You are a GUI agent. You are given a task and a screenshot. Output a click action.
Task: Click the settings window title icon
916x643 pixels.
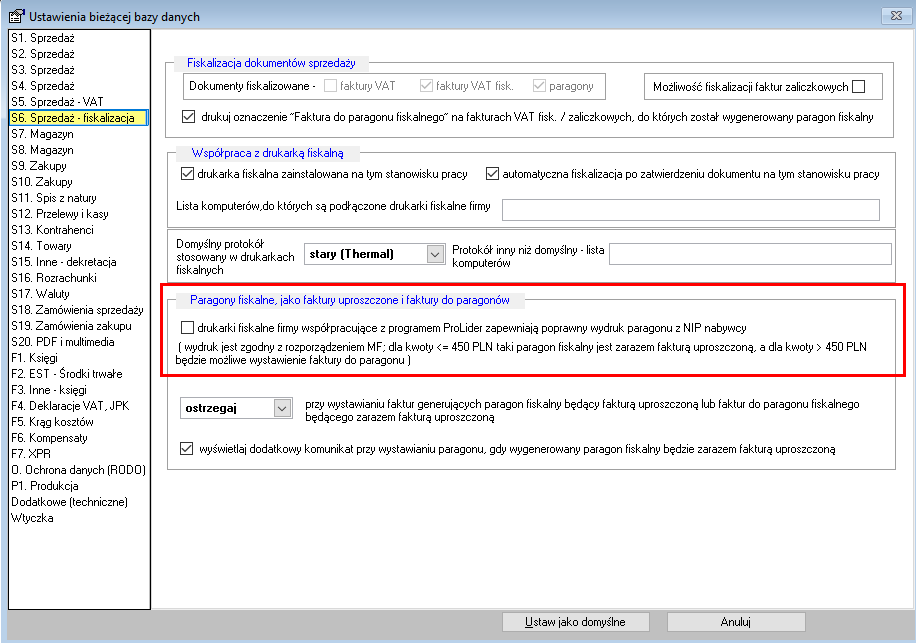coord(17,16)
